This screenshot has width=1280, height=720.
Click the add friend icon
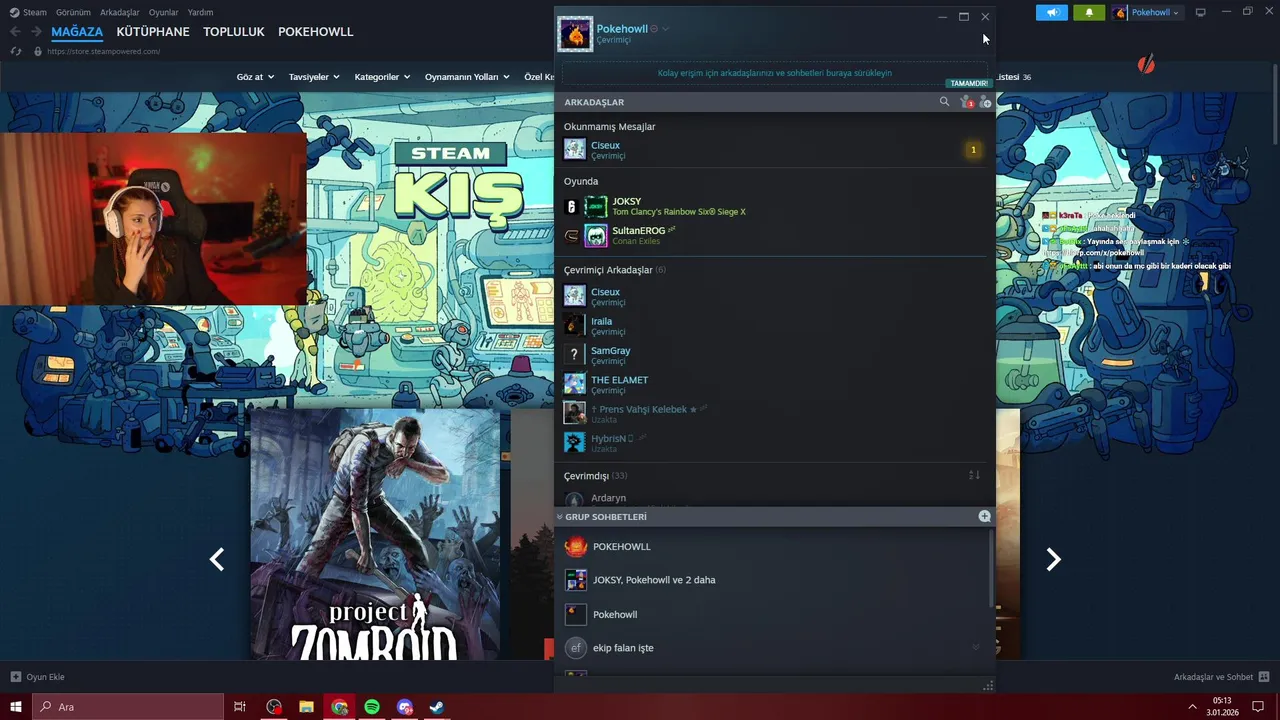point(985,102)
